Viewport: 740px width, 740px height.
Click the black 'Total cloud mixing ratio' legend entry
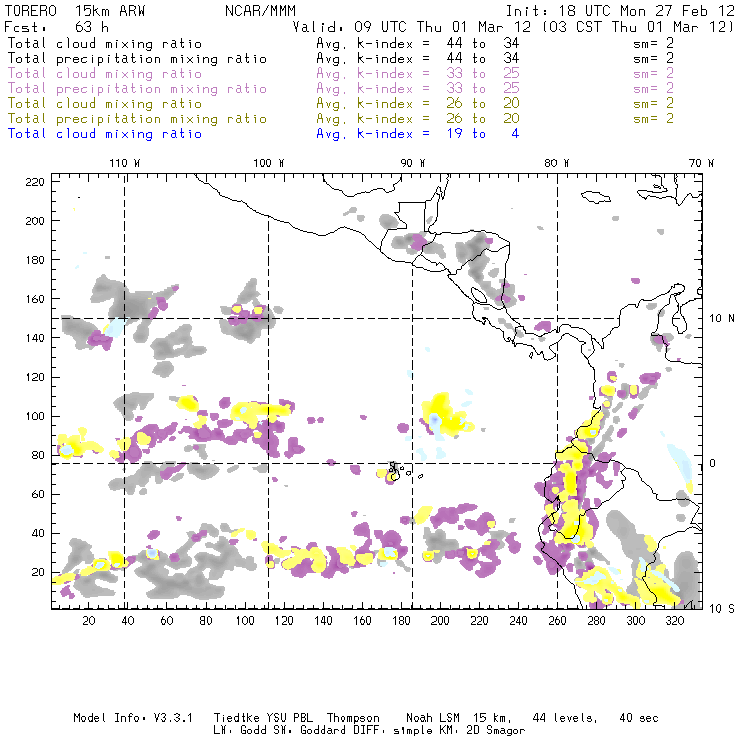click(105, 43)
